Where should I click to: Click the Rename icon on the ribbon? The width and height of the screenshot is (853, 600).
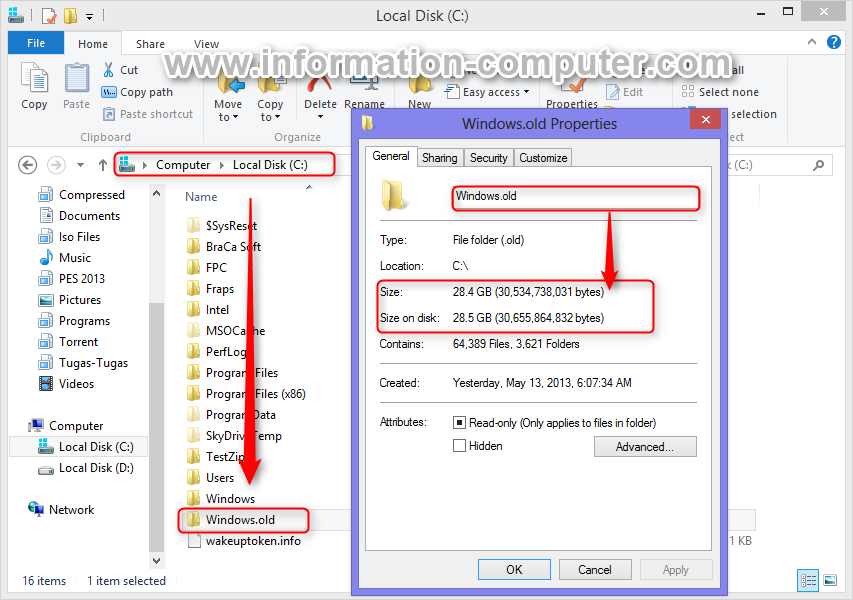(x=364, y=88)
